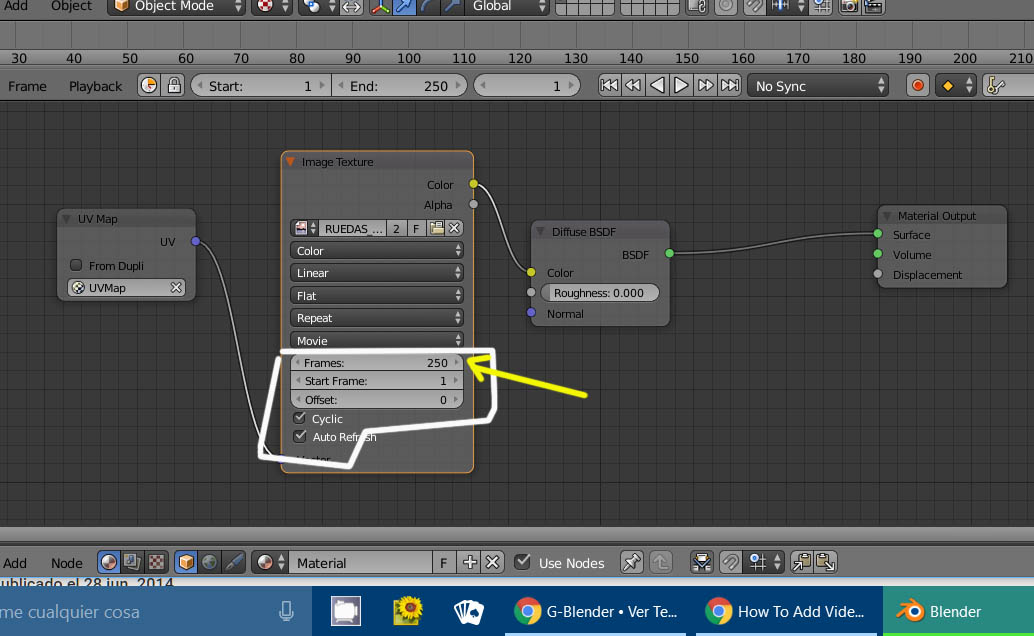The image size is (1034, 636).
Task: Switch to G-Blender Chrome window in taskbar
Action: [596, 611]
